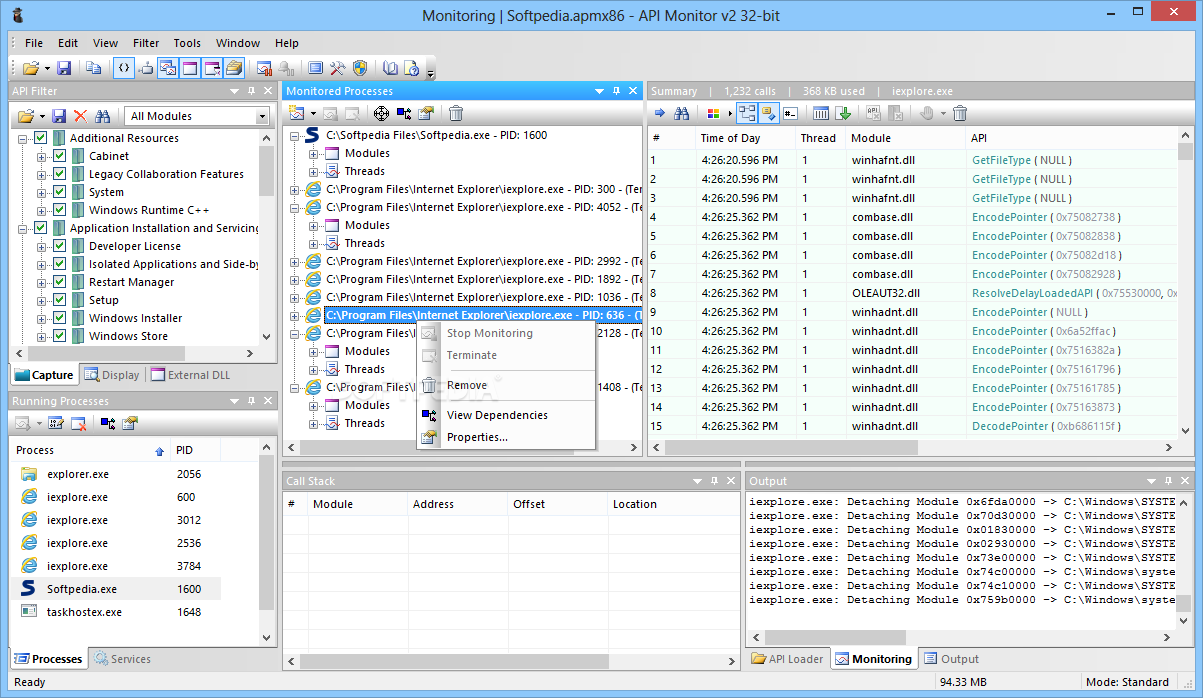Toggle the Setup checkbox
The width and height of the screenshot is (1203, 698).
[x=59, y=300]
